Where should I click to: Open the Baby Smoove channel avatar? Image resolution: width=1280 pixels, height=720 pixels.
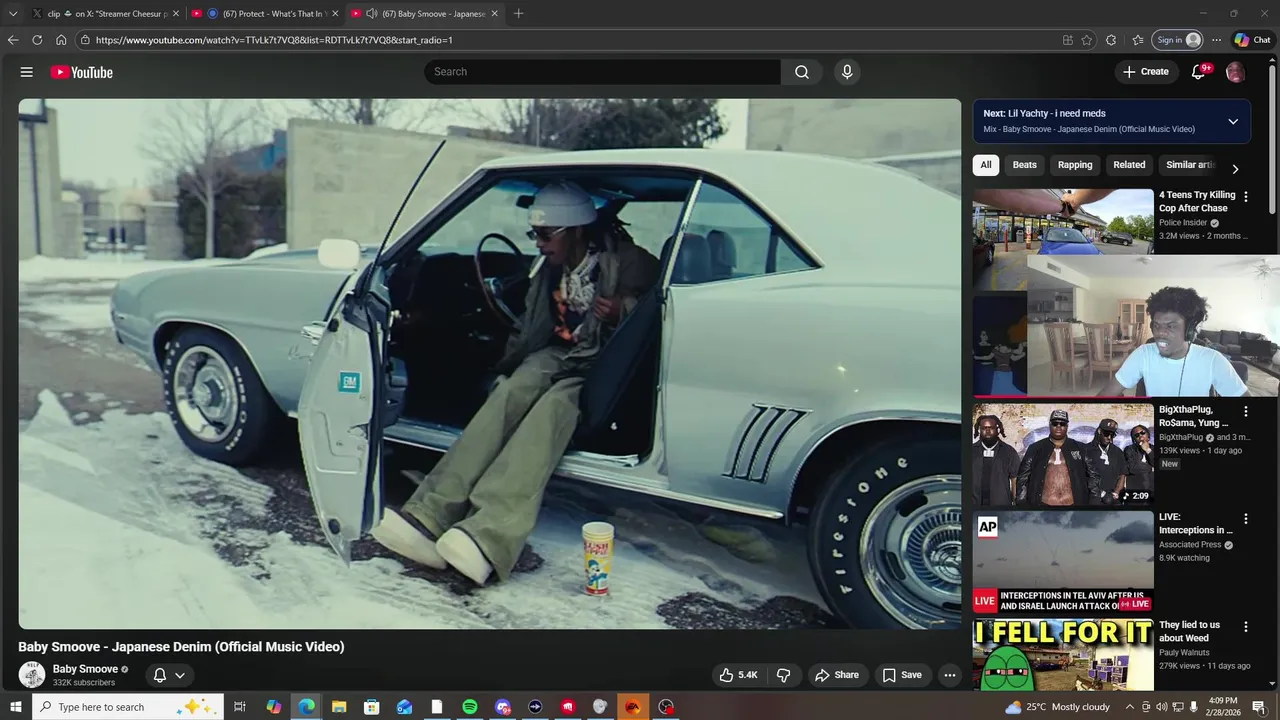tap(32, 675)
